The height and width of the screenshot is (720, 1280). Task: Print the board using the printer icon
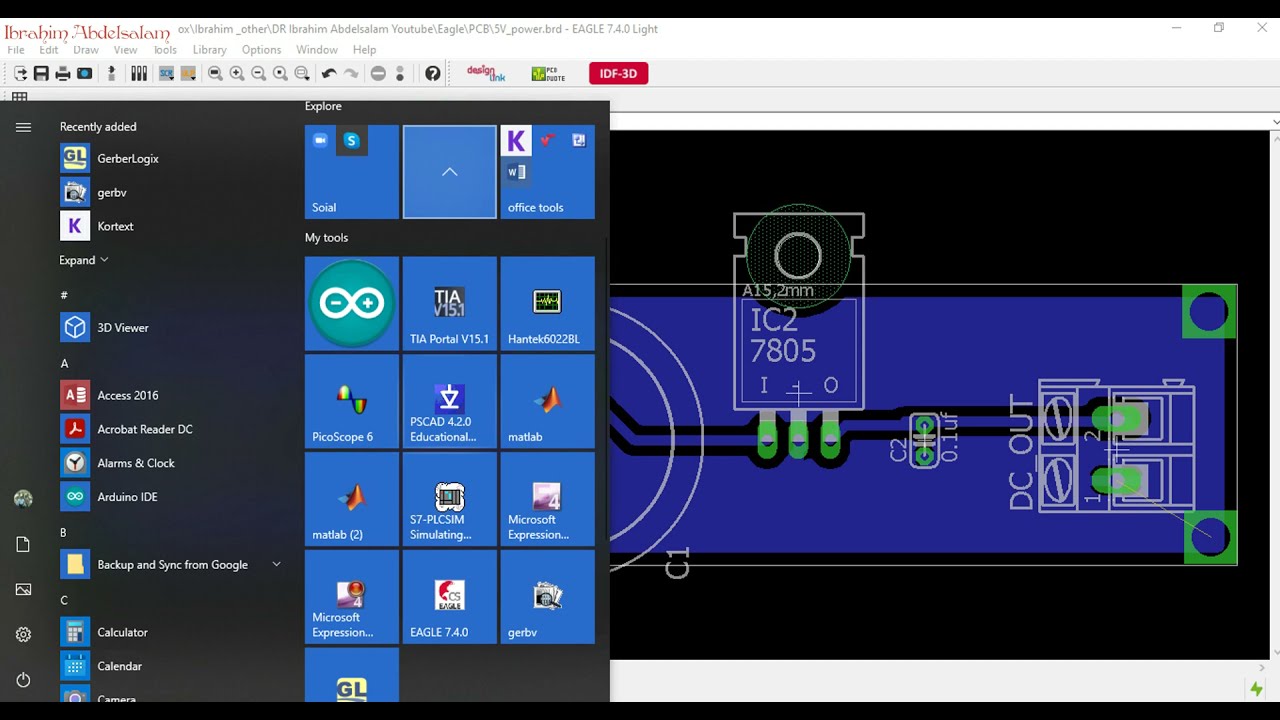tap(63, 73)
